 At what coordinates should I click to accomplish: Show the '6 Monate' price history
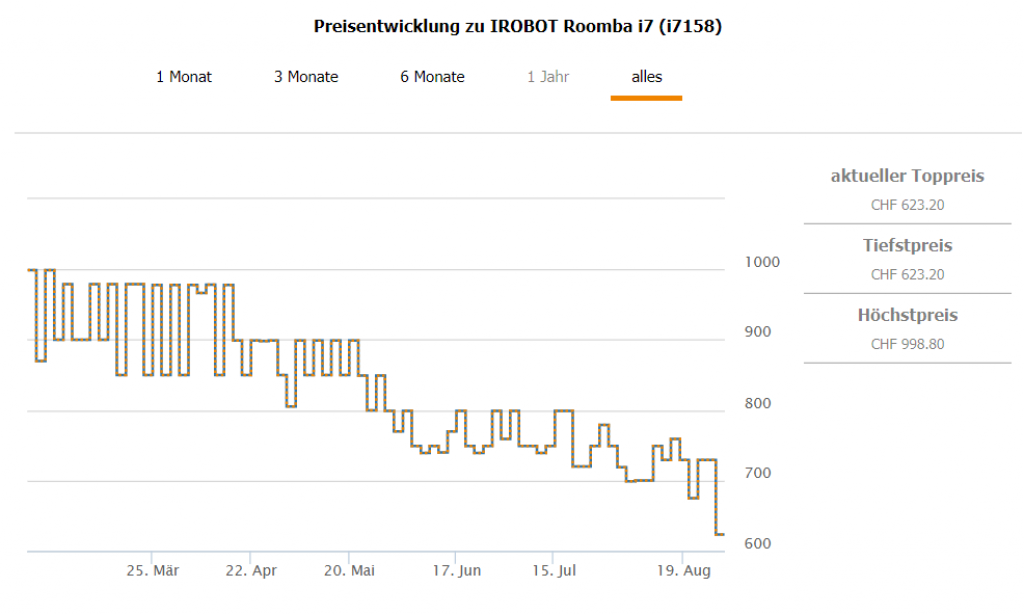pyautogui.click(x=432, y=77)
